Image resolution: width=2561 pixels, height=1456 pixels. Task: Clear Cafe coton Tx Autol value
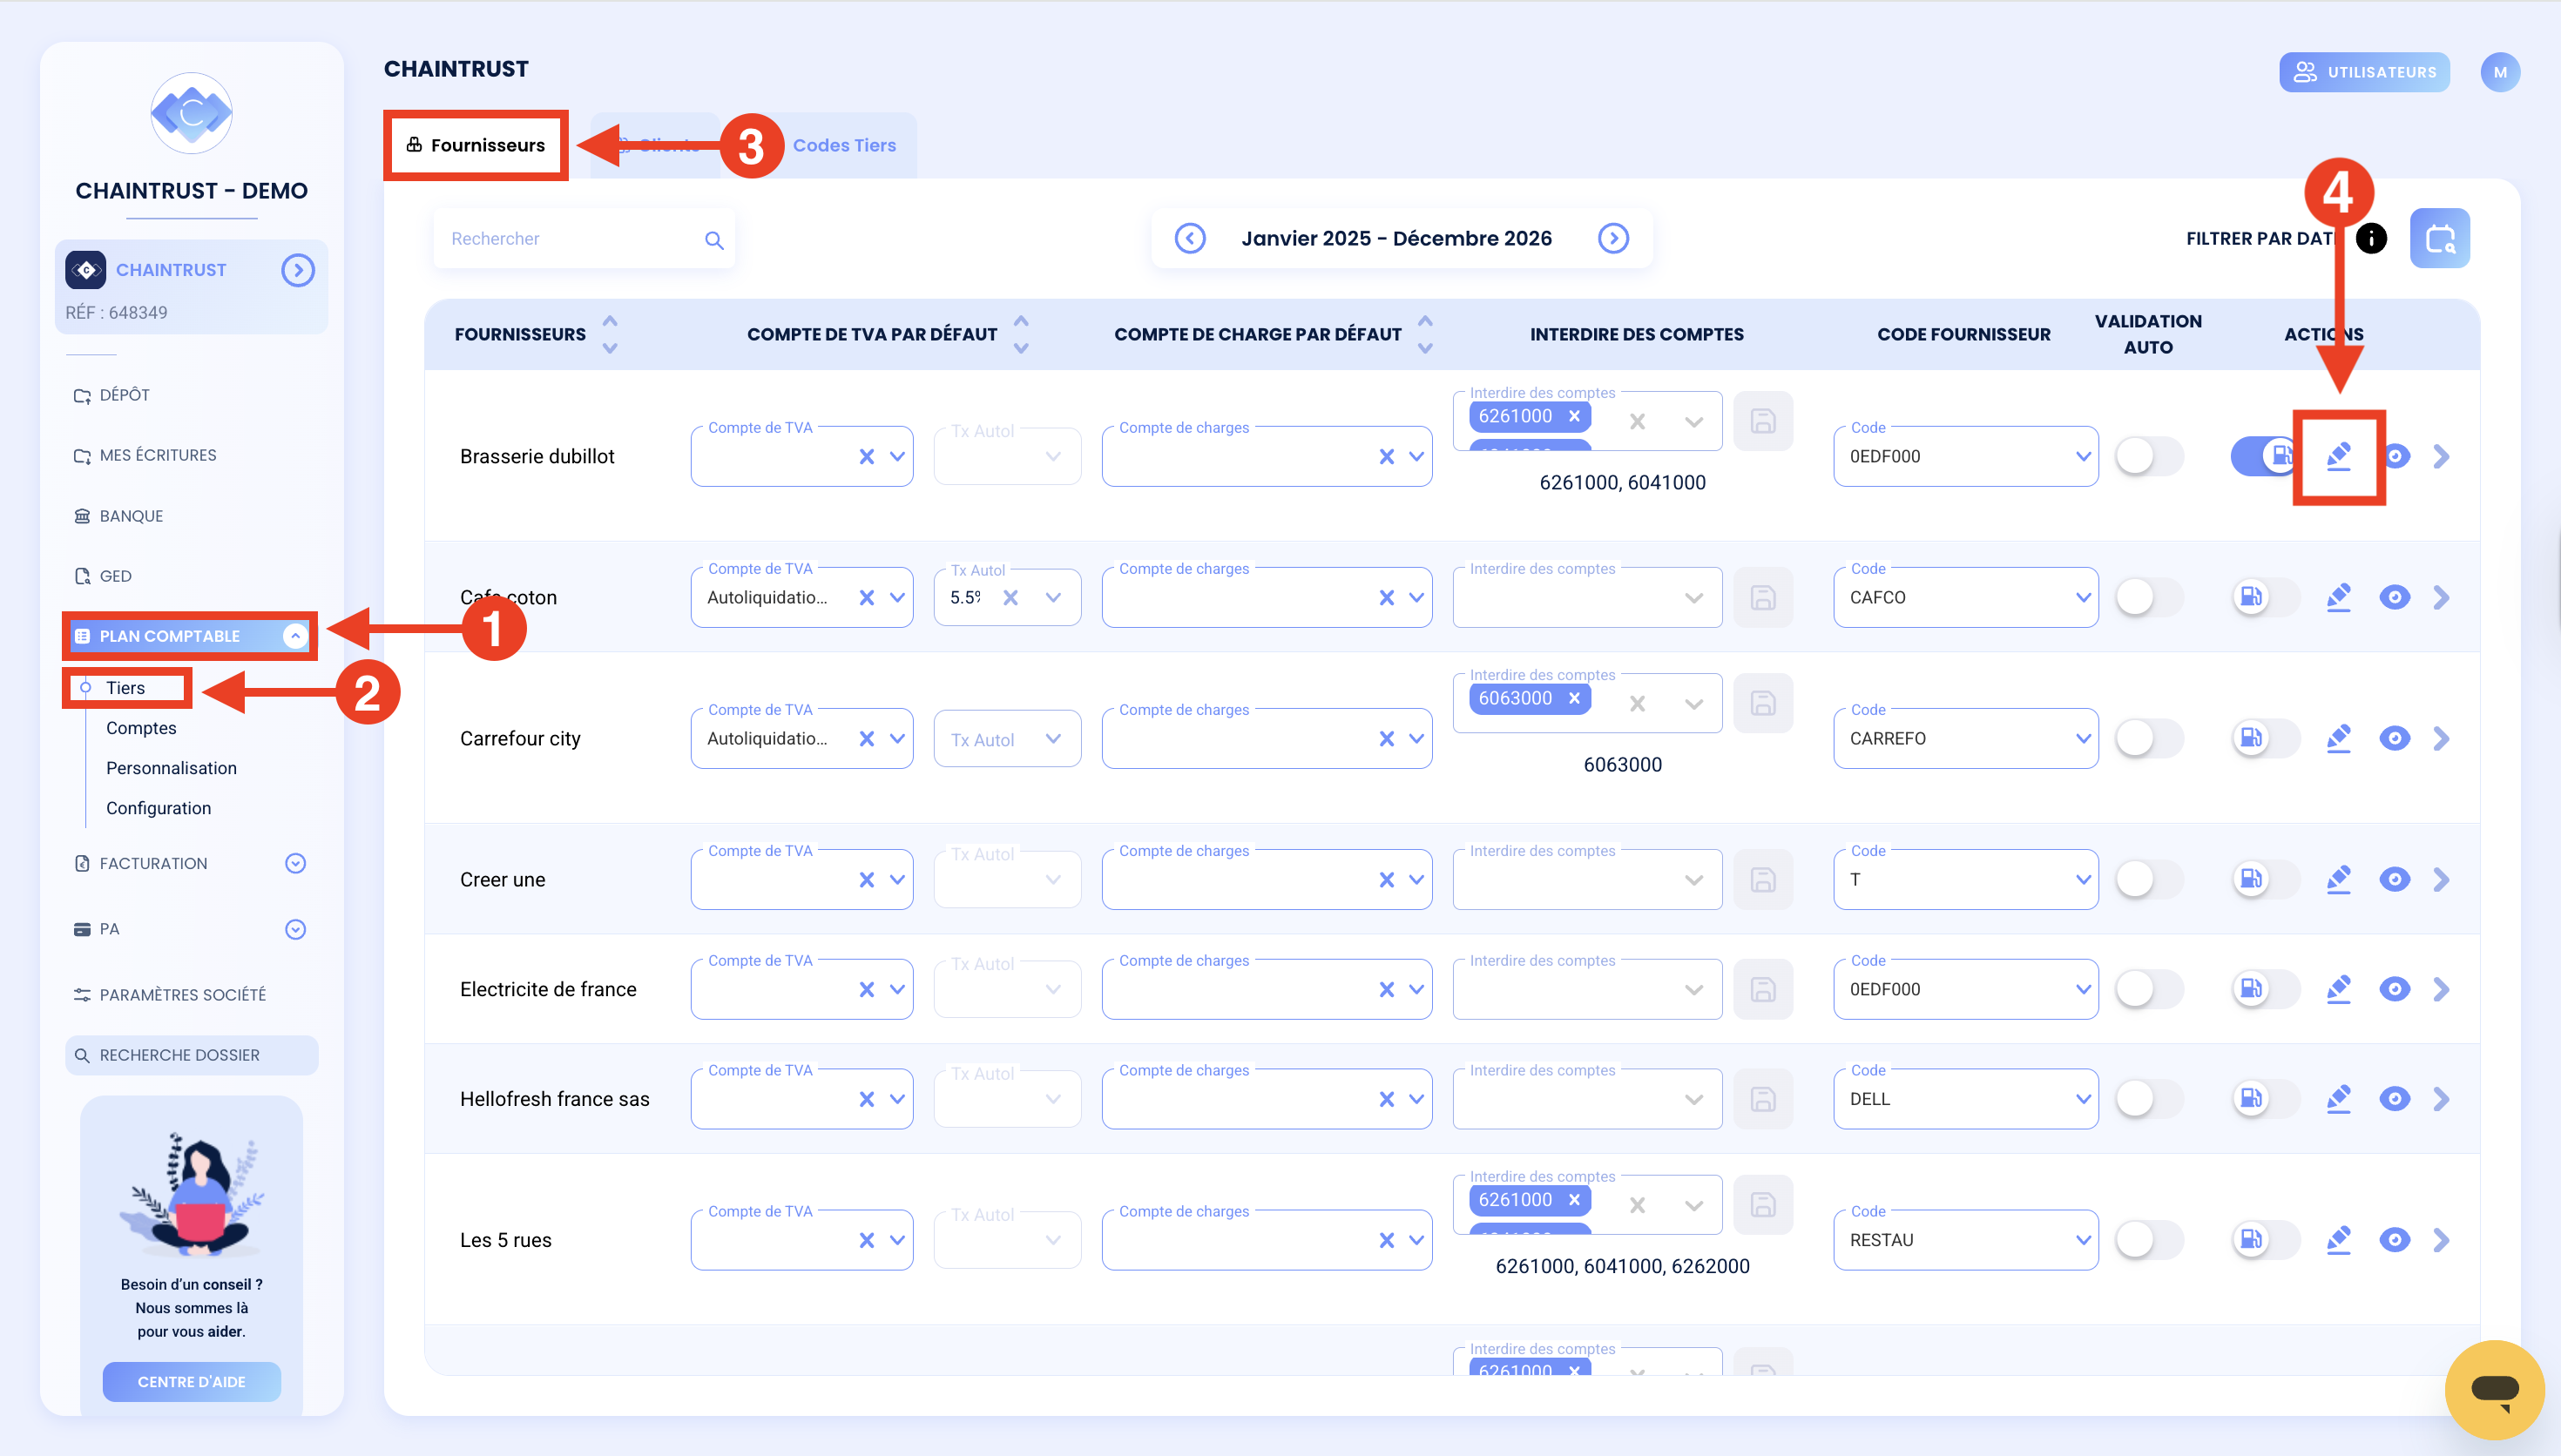click(x=1010, y=597)
